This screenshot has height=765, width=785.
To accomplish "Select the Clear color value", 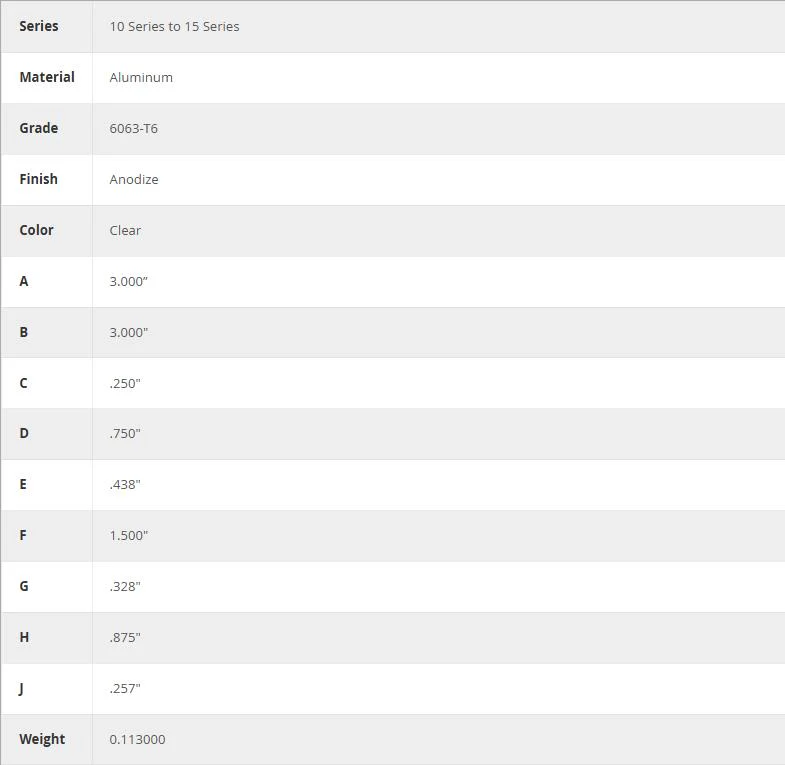I will pos(125,230).
